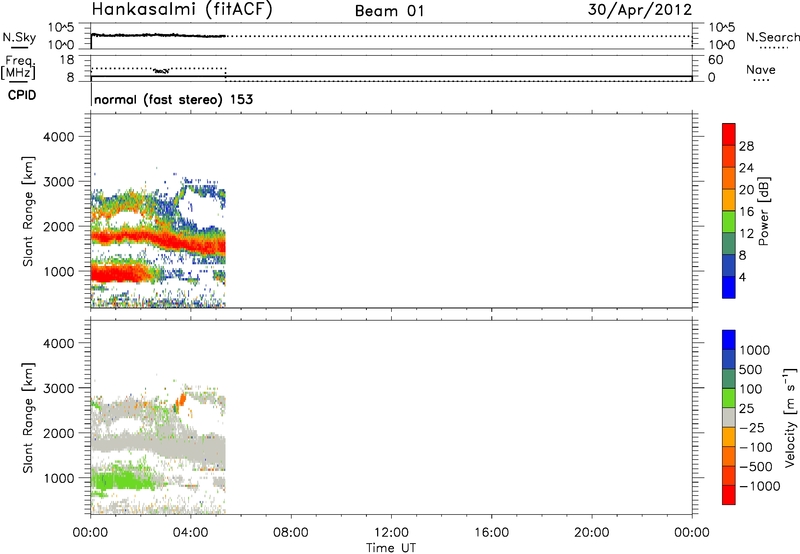Screen dimensions: 800x554
Task: Click the '-25' velocity colorbar label
Action: pyautogui.click(x=753, y=428)
